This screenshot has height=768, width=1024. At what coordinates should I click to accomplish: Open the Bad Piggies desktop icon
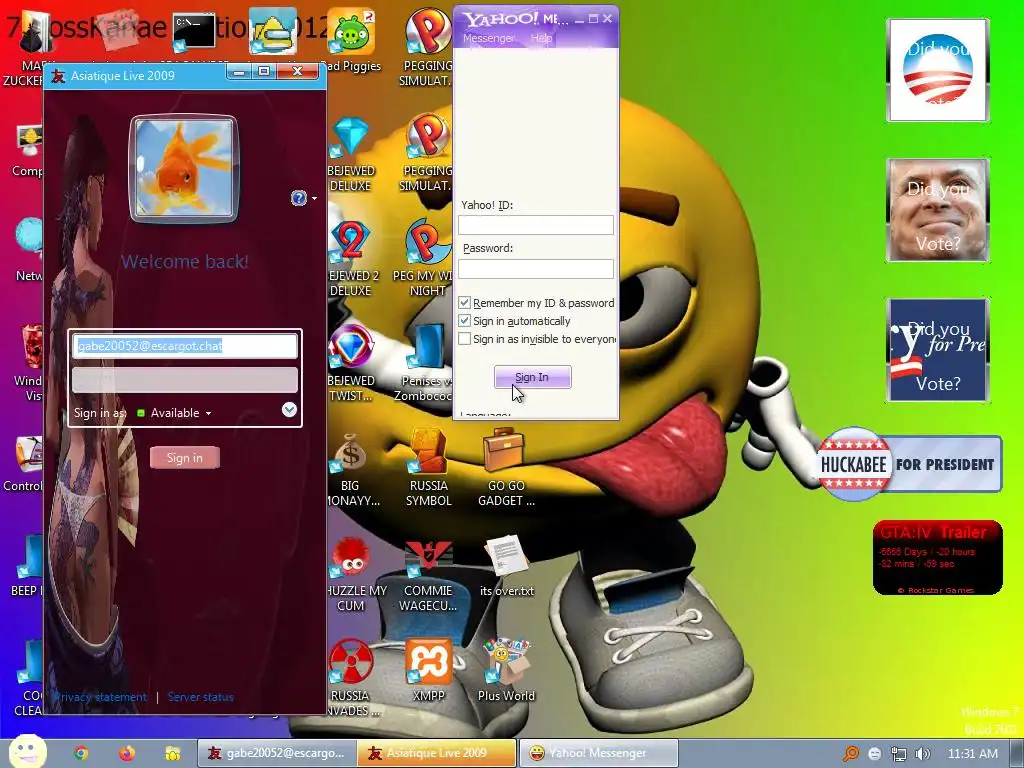coord(352,40)
